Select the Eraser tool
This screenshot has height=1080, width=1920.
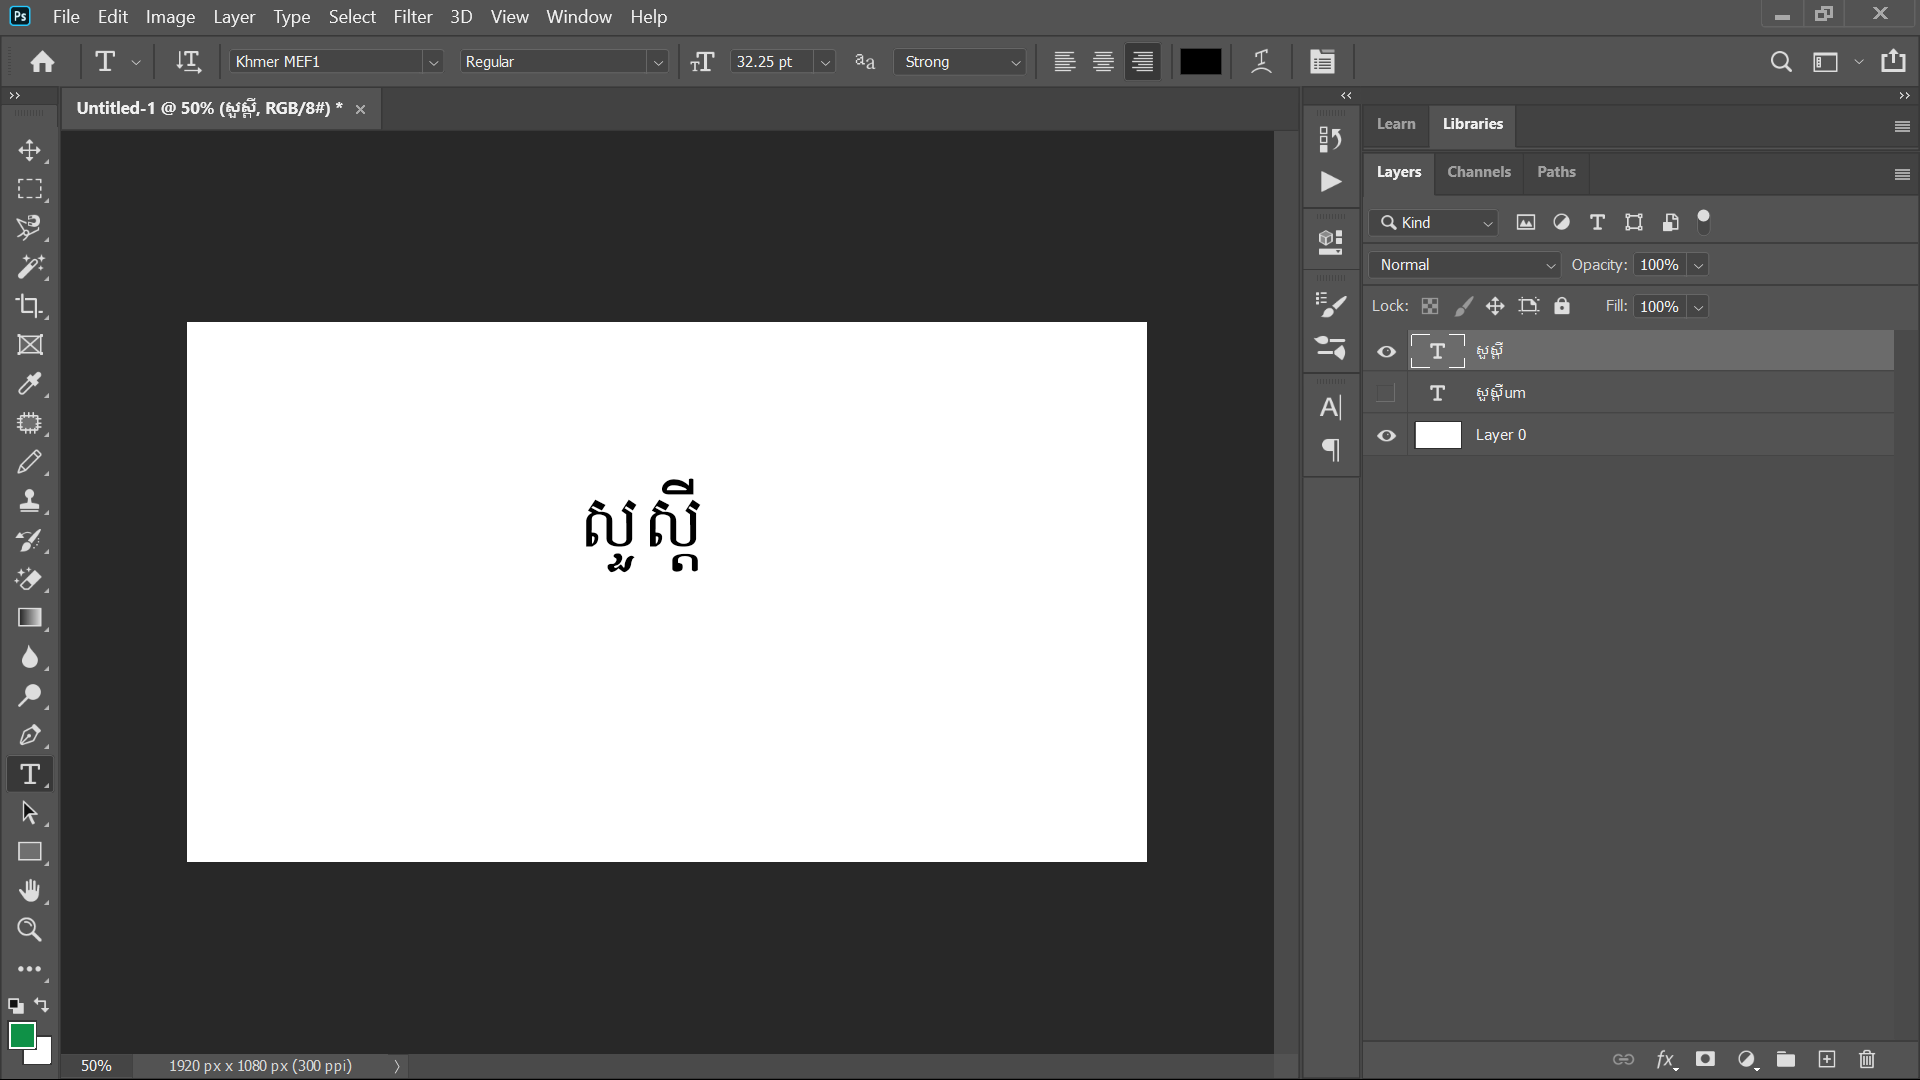point(30,579)
